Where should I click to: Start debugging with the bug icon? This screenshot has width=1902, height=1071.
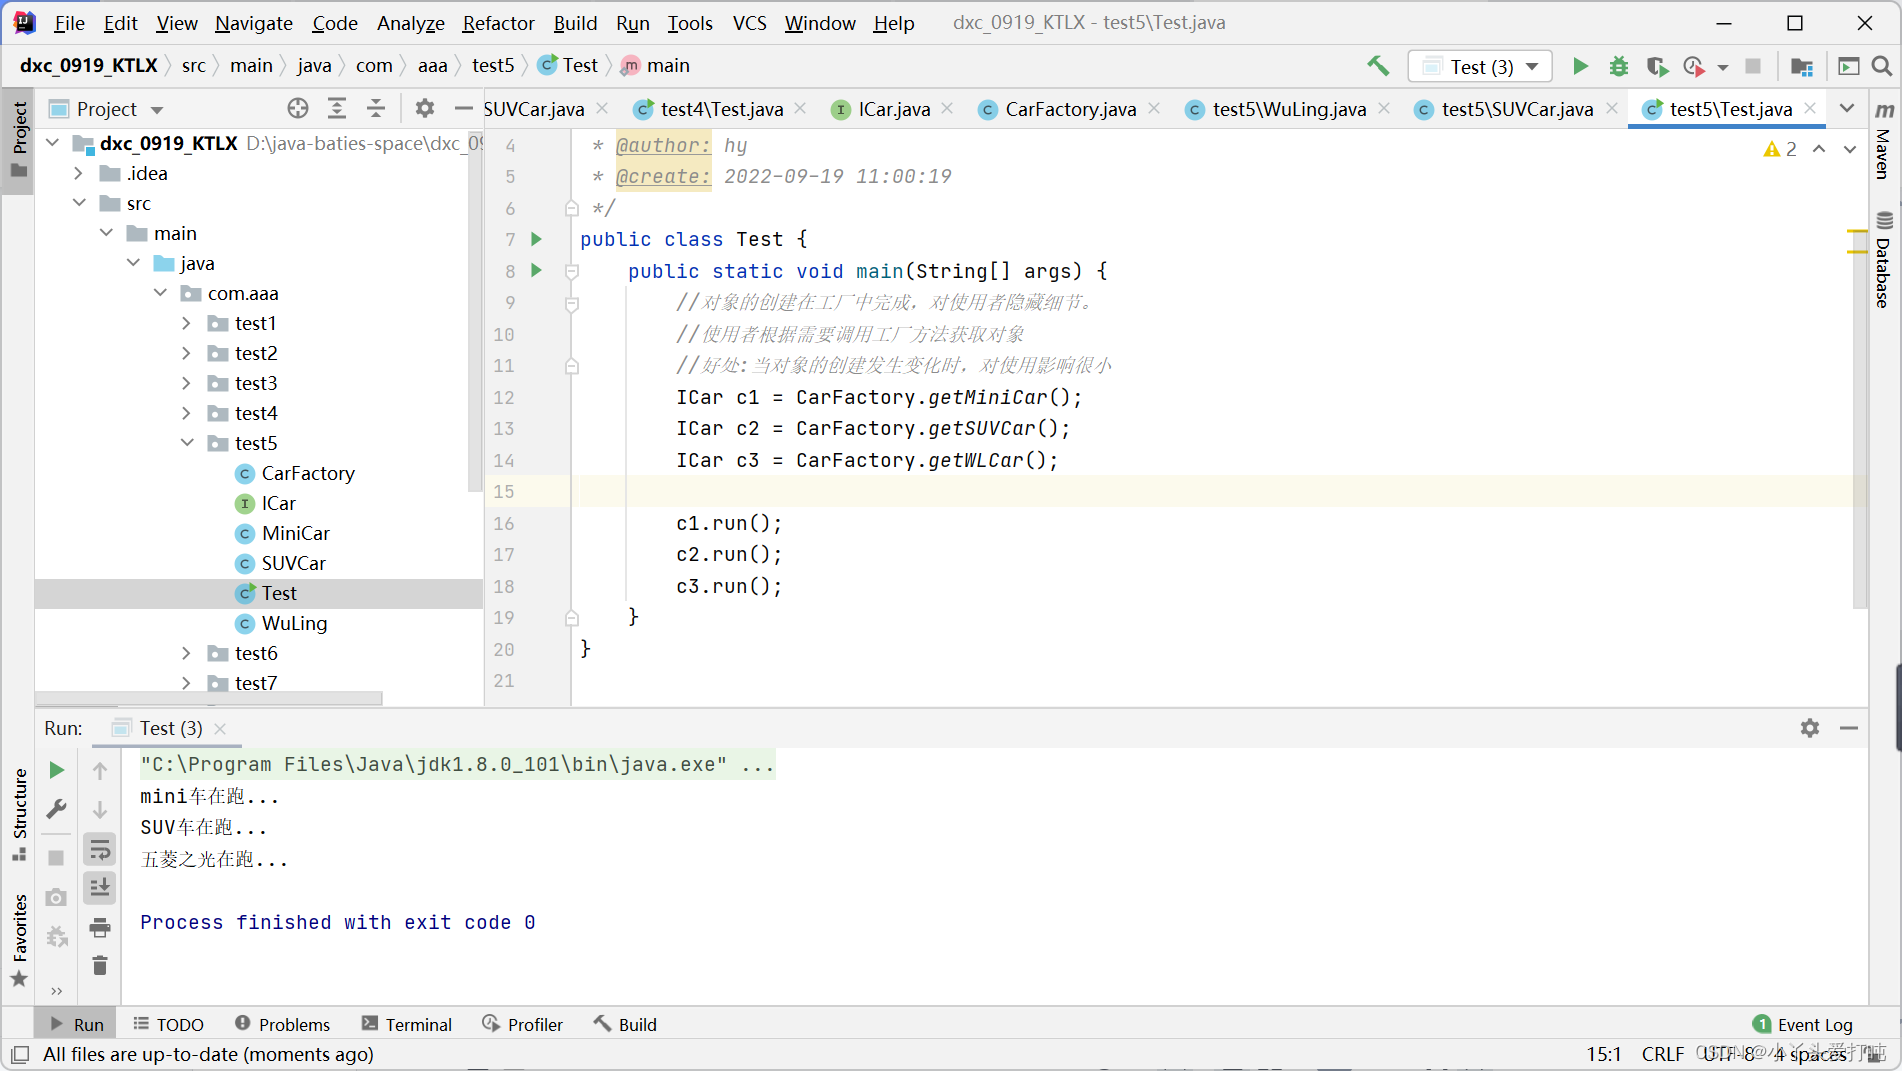point(1618,66)
